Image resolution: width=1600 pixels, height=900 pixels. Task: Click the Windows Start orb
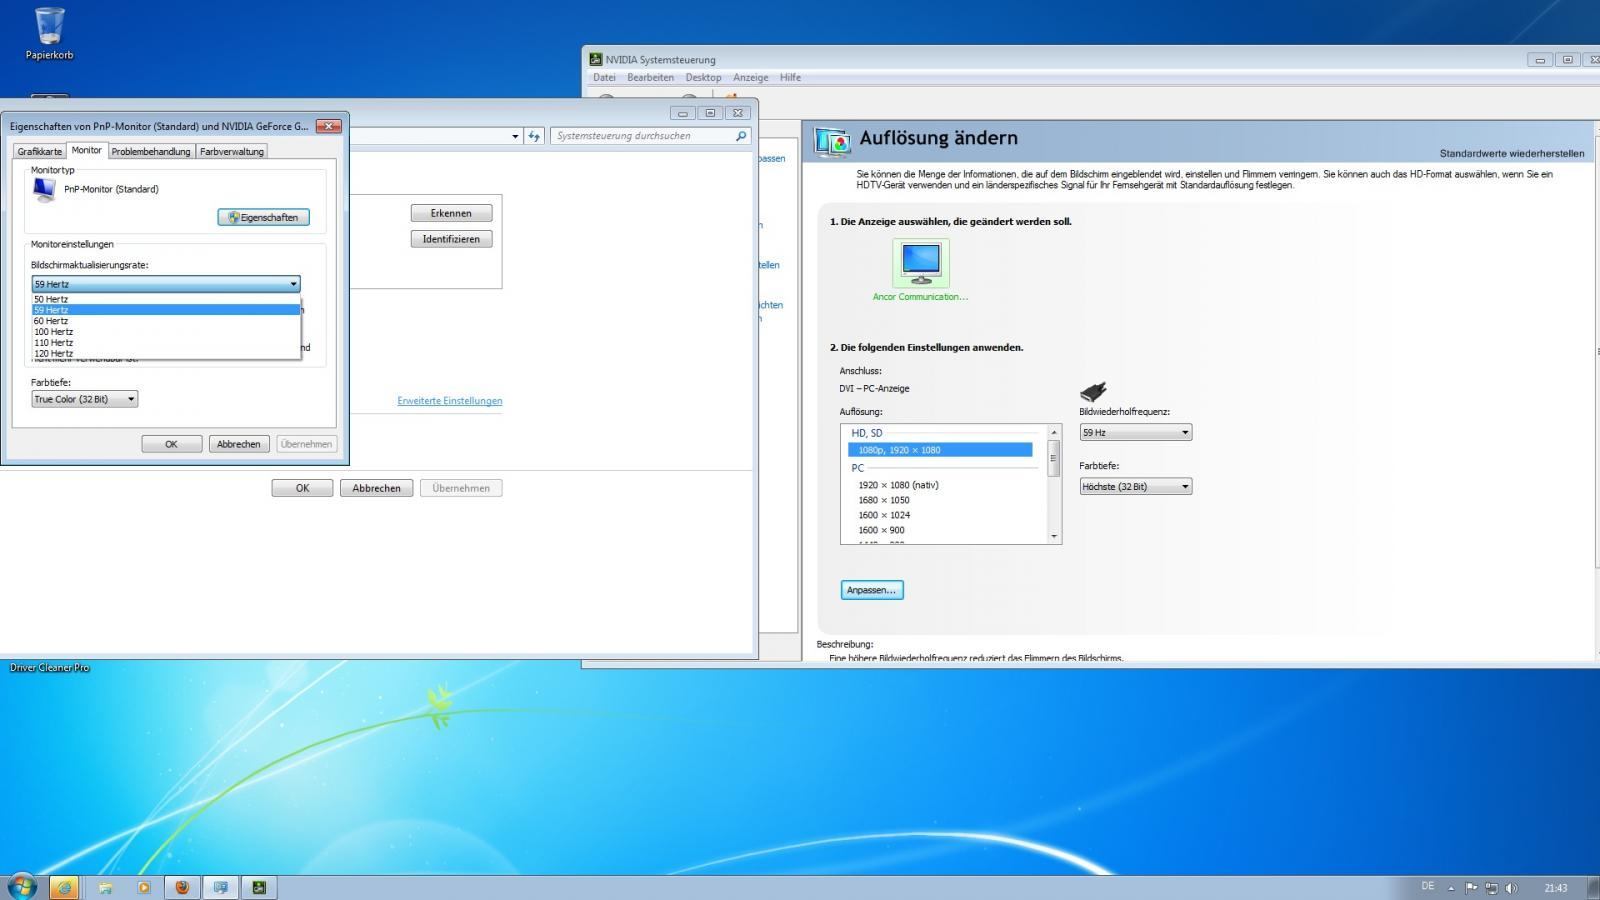point(22,886)
